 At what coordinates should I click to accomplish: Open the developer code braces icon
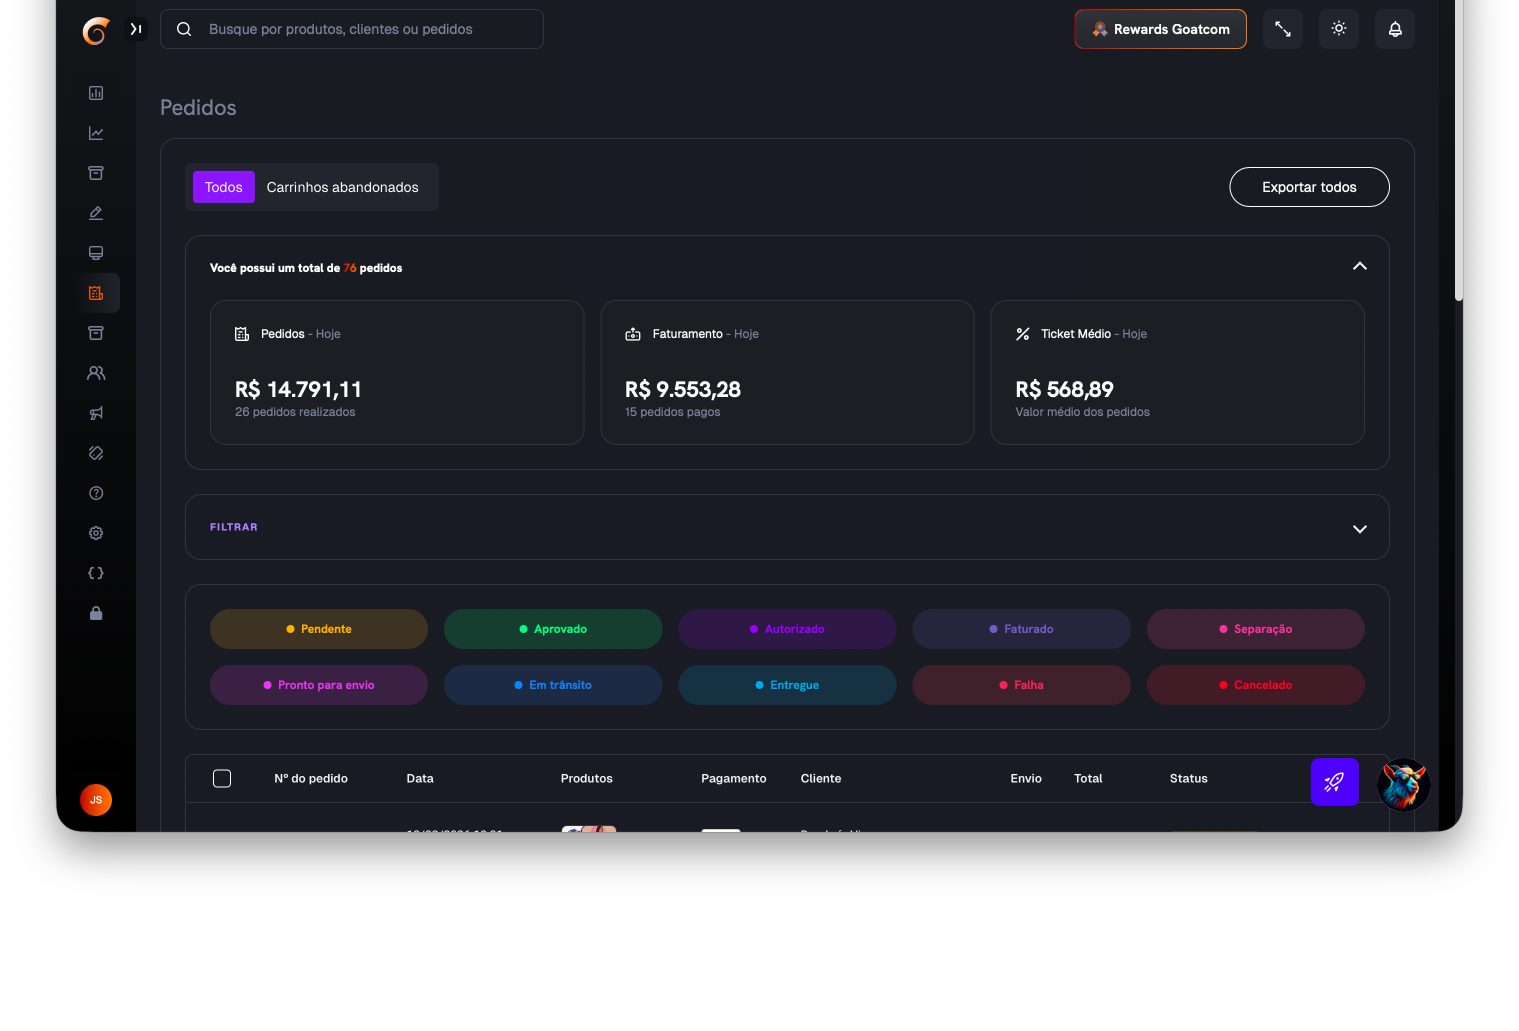click(x=96, y=573)
